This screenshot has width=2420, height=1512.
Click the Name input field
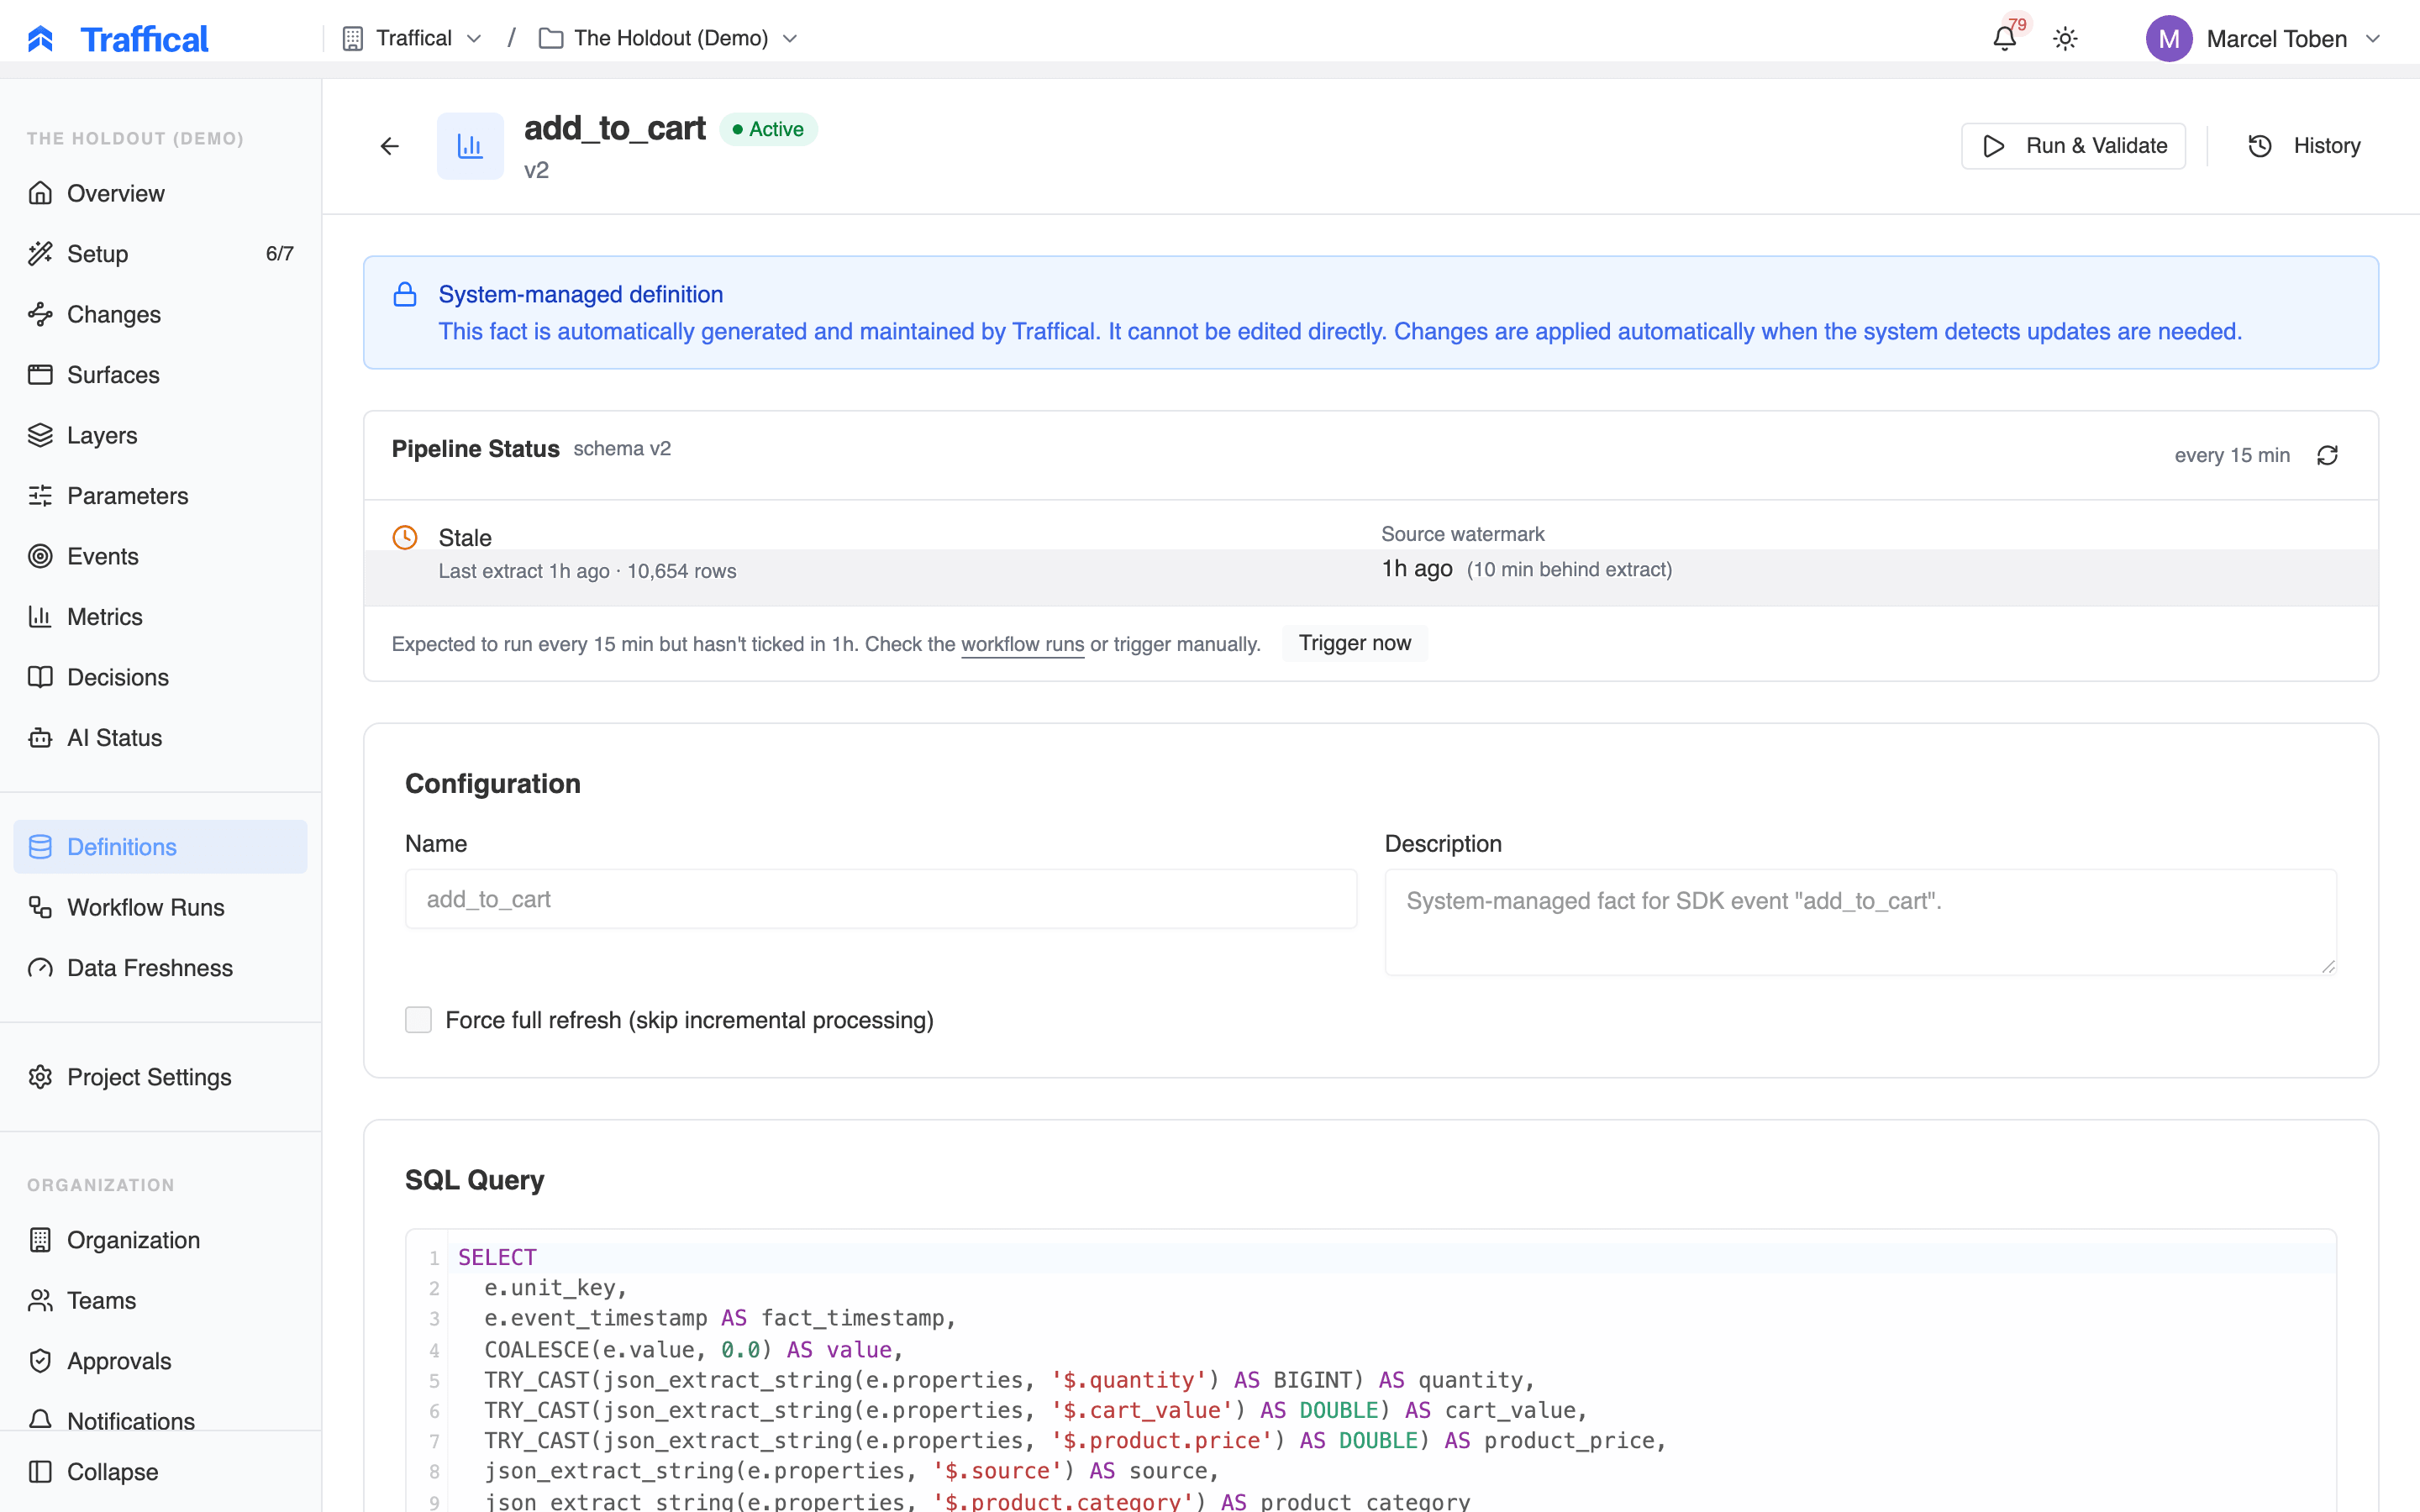(881, 899)
